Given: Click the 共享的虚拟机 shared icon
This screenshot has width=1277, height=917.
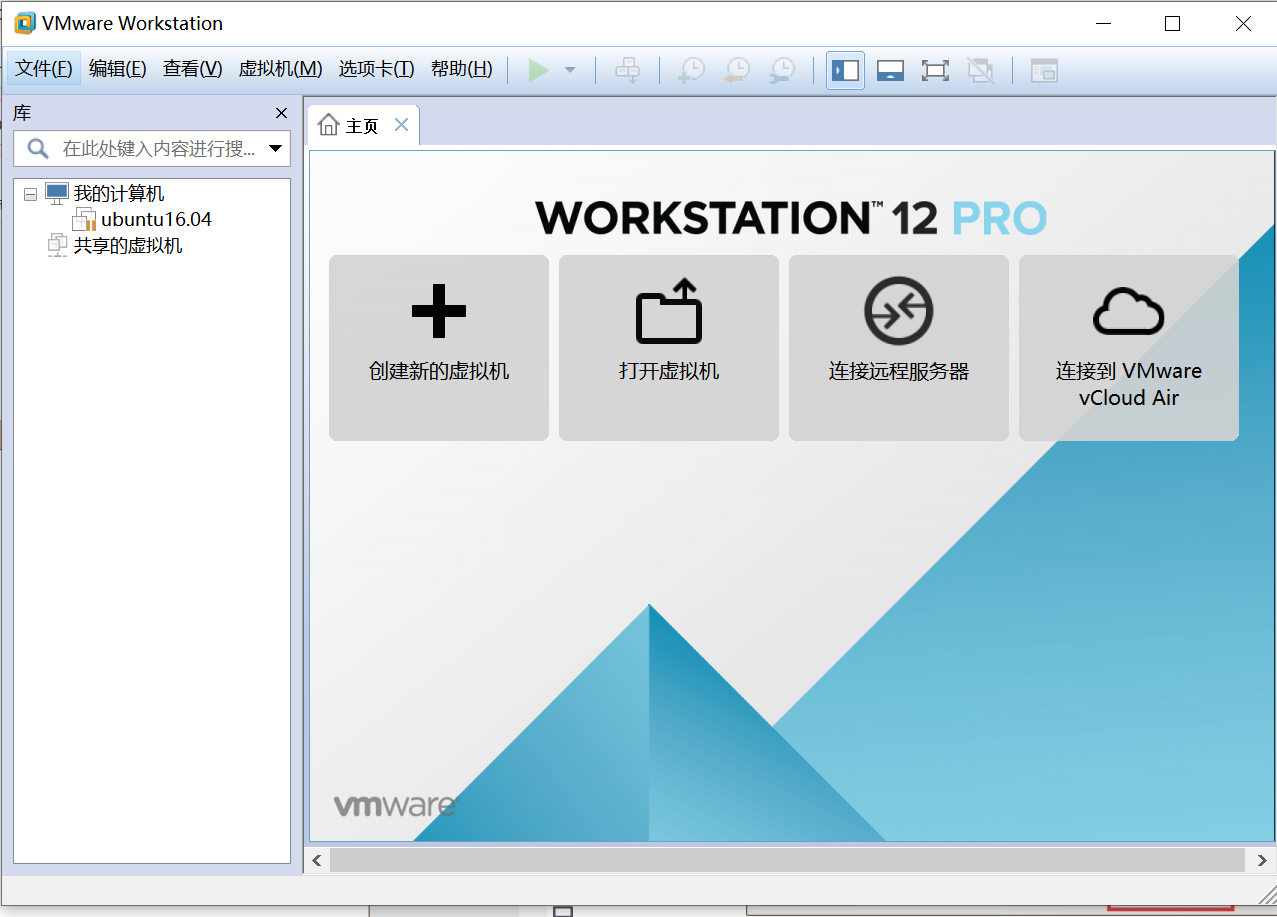Looking at the screenshot, I should [x=58, y=245].
